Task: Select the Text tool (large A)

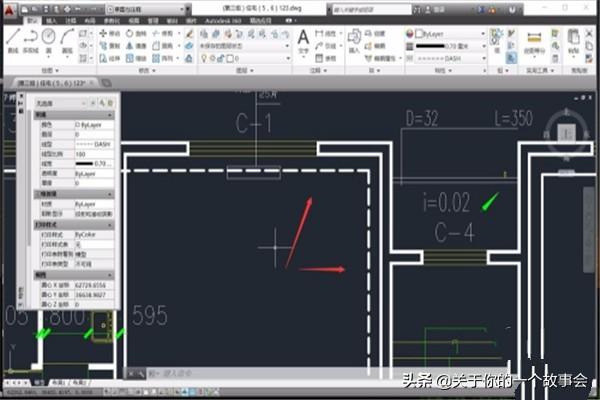Action: tap(303, 38)
